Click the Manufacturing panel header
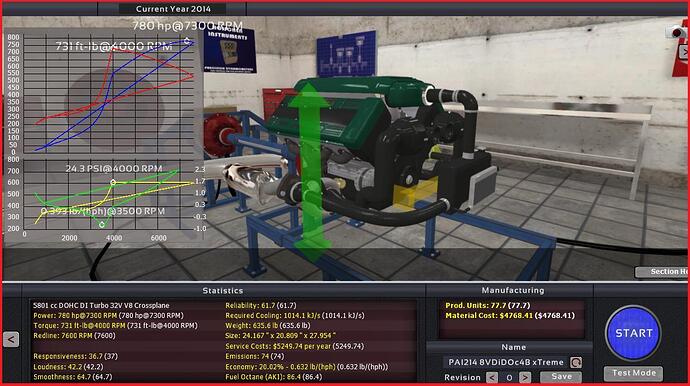The image size is (690, 386). [x=513, y=290]
